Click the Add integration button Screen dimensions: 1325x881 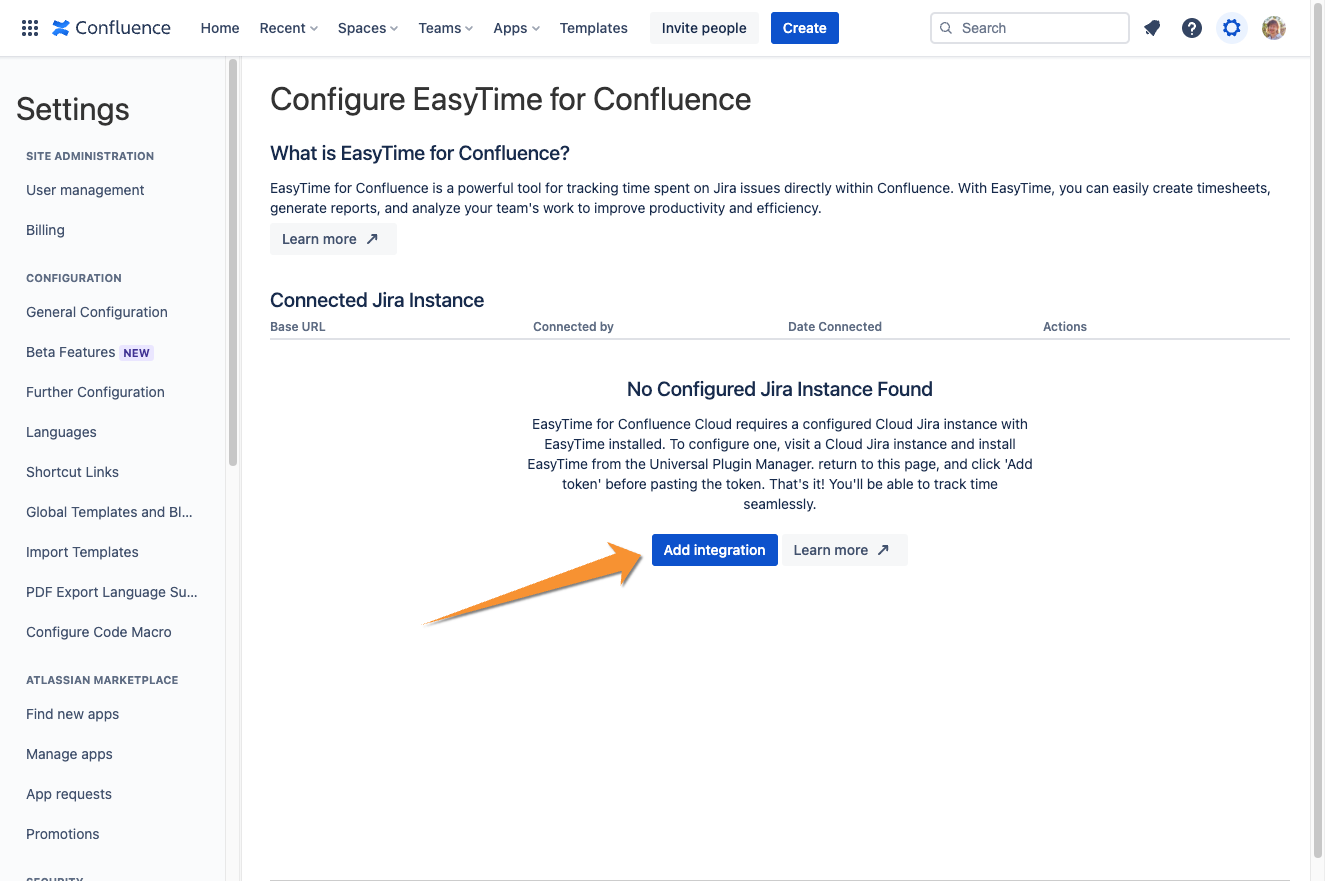pyautogui.click(x=715, y=550)
